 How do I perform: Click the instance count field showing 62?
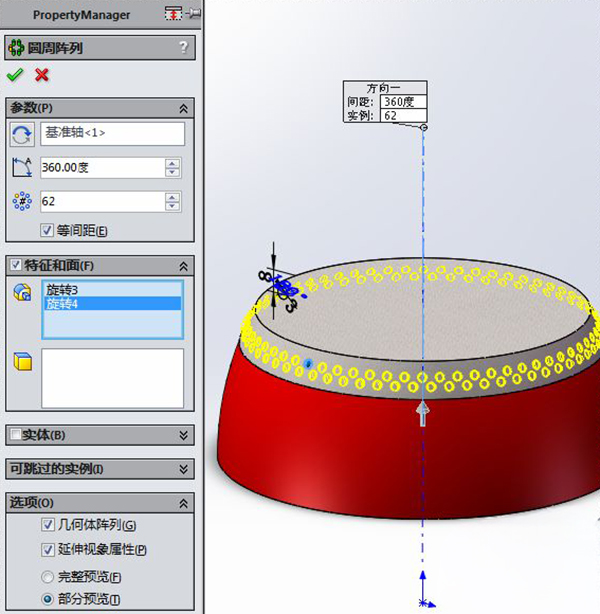(x=103, y=201)
